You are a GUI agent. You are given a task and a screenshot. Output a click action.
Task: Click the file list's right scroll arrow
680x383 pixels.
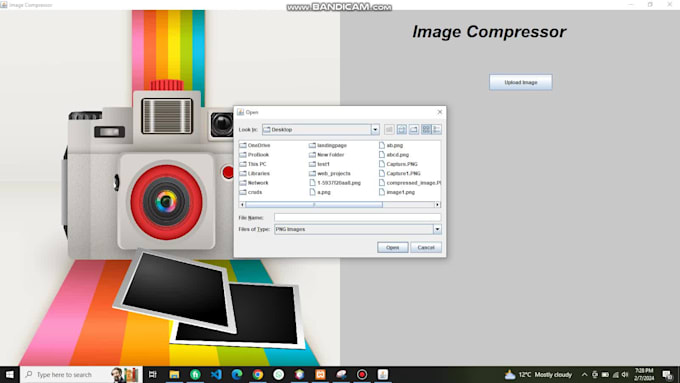click(438, 204)
